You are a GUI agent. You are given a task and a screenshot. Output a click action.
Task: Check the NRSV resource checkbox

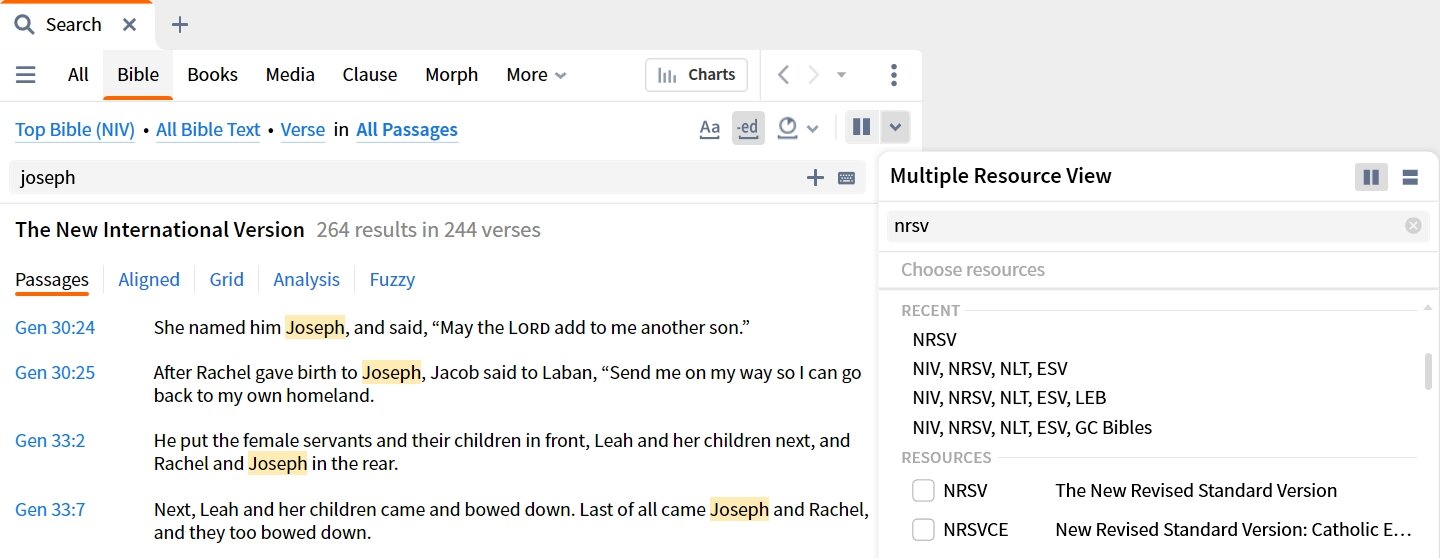[924, 491]
